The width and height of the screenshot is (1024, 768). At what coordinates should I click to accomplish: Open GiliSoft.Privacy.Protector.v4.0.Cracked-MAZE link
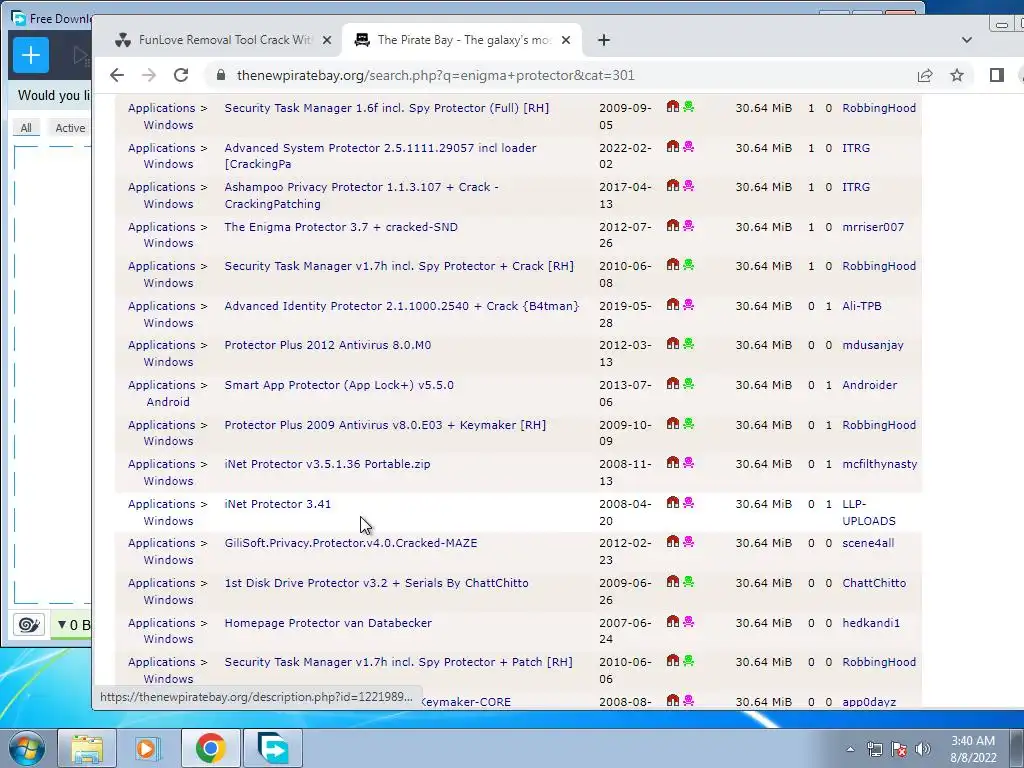coord(351,543)
